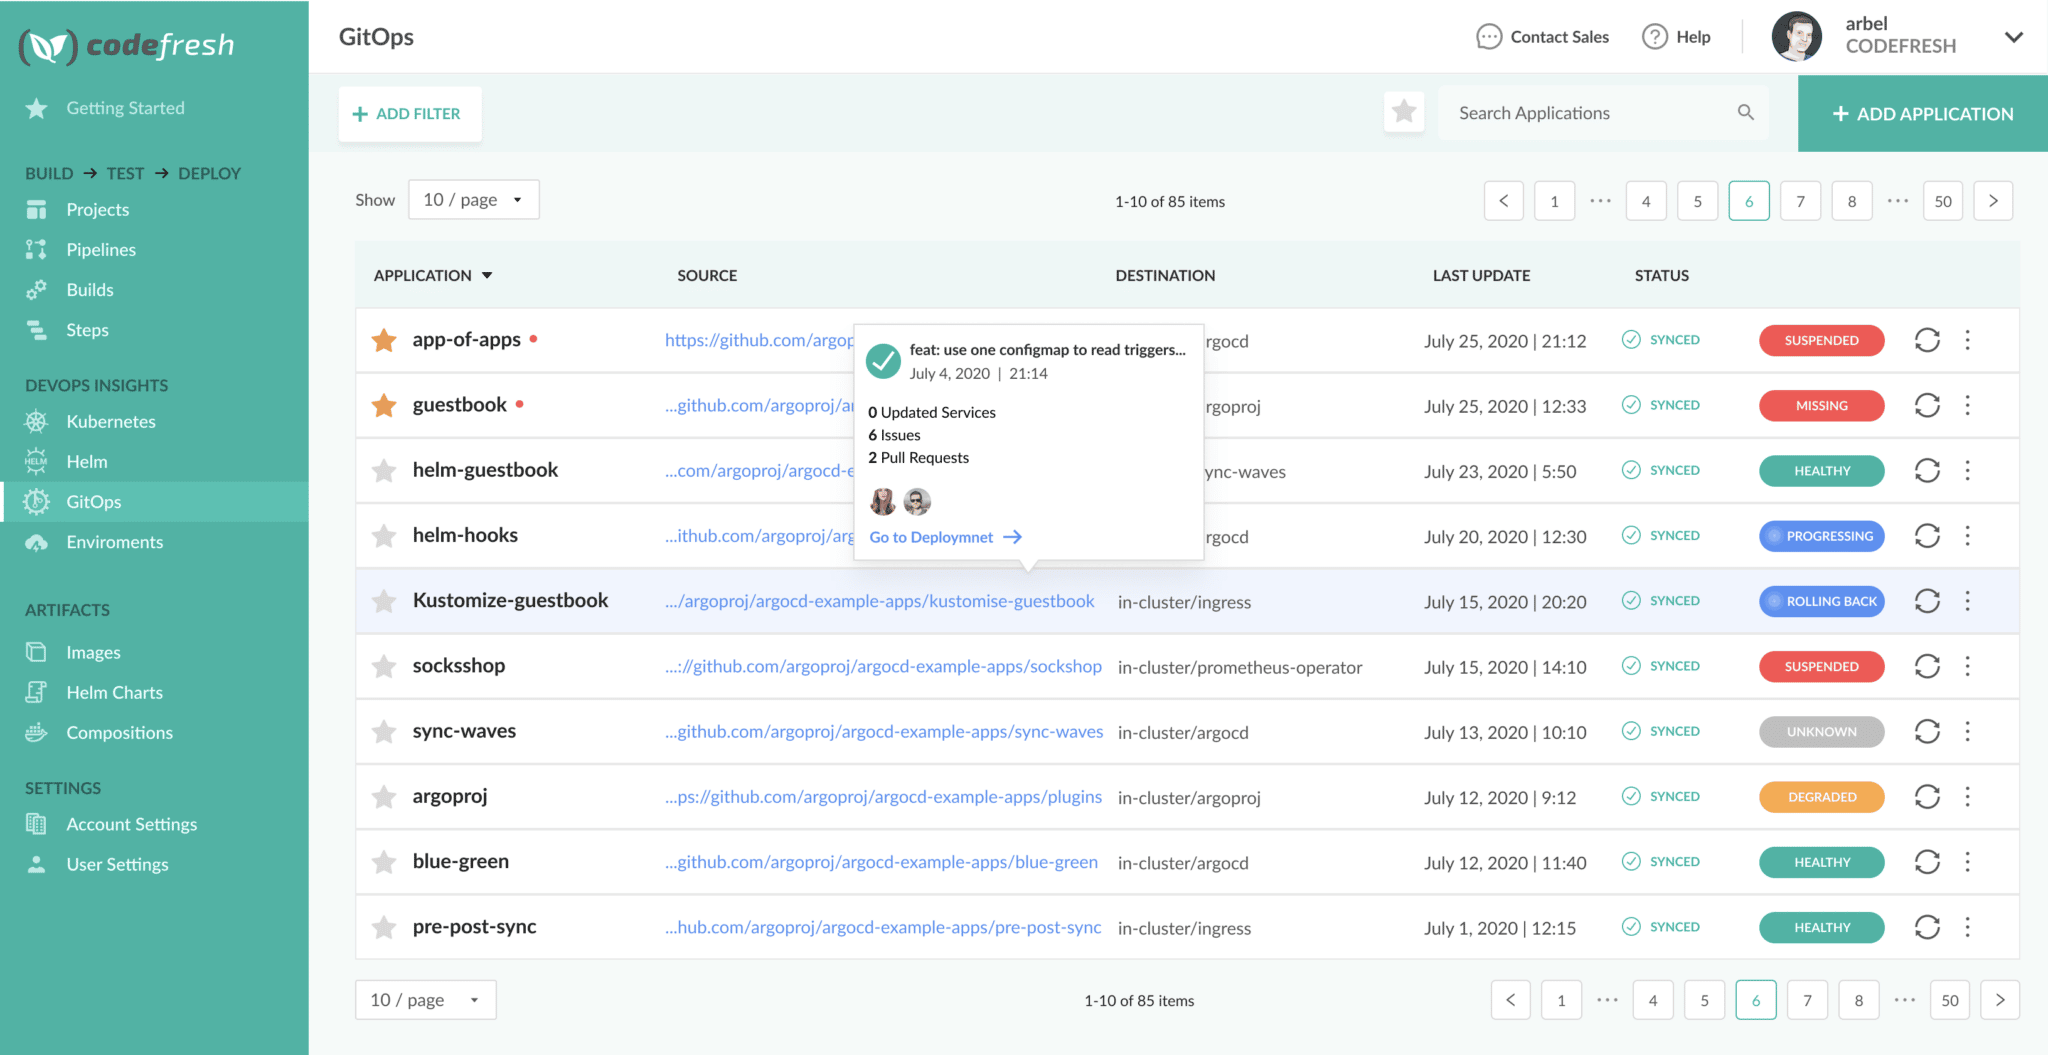2048x1055 pixels.
Task: Click the Add Application button
Action: coord(1922,114)
